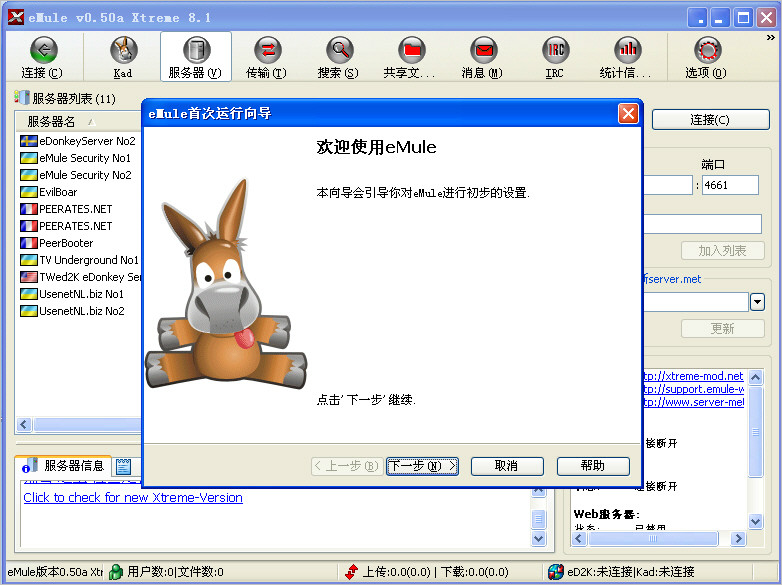Open the Search (搜索) toolbar icon

click(x=339, y=50)
